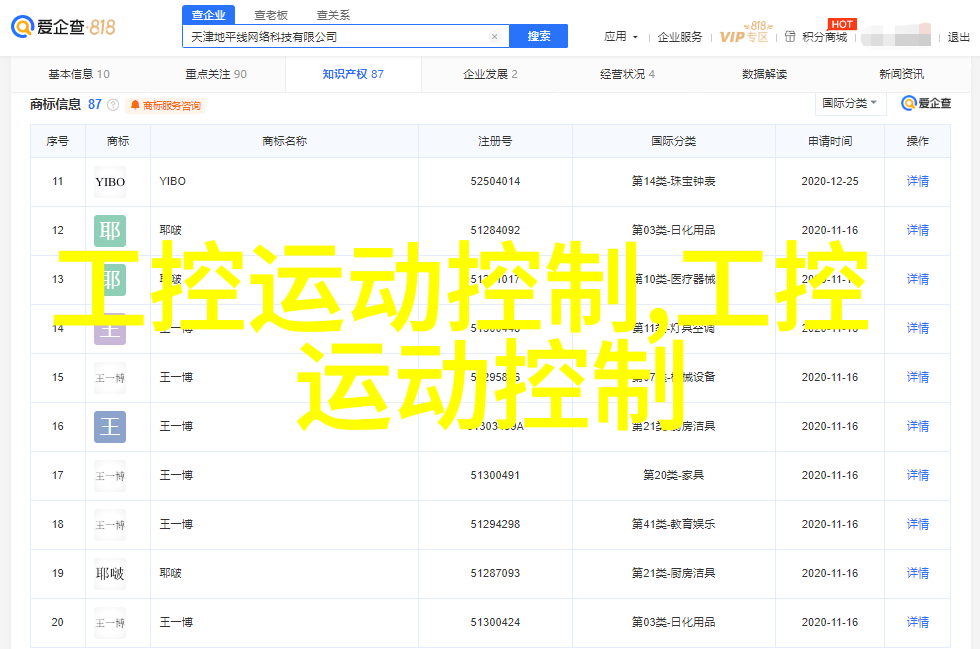Open the 王一博 trademark image in row 15
Image resolution: width=980 pixels, height=649 pixels.
coord(110,378)
